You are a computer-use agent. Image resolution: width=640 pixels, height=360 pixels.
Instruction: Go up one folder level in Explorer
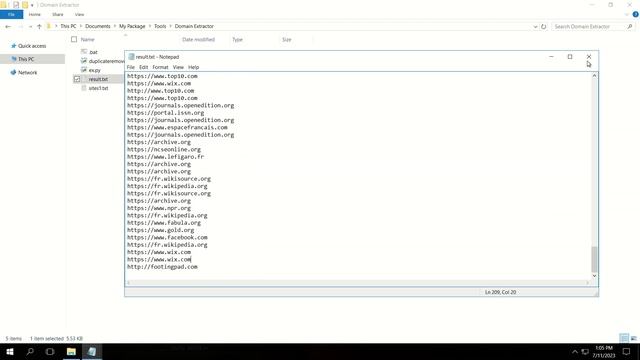pyautogui.click(x=39, y=26)
